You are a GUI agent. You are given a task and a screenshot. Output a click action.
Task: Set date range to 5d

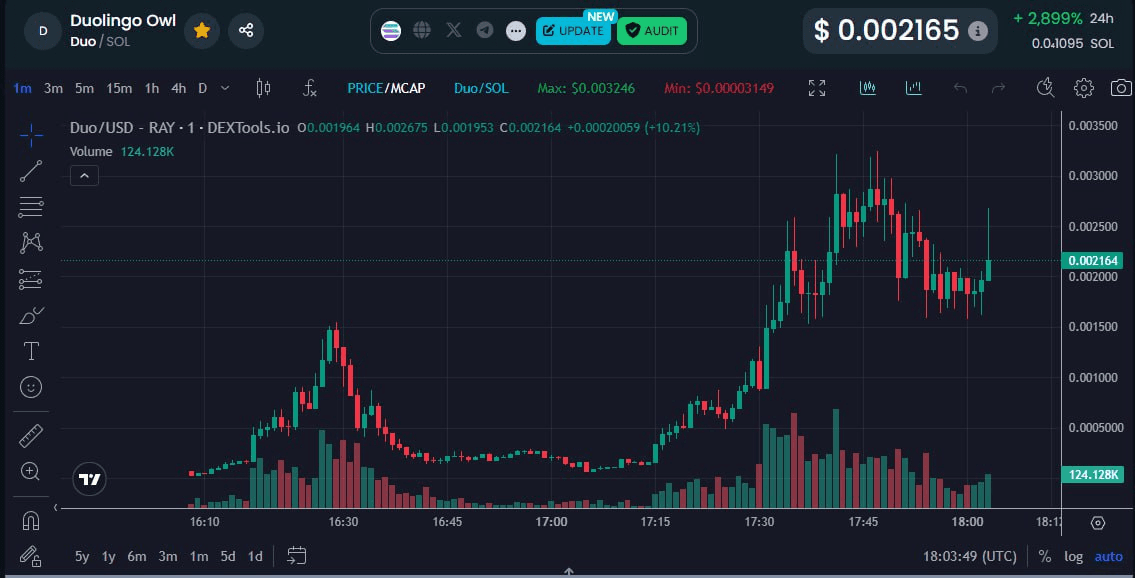228,556
